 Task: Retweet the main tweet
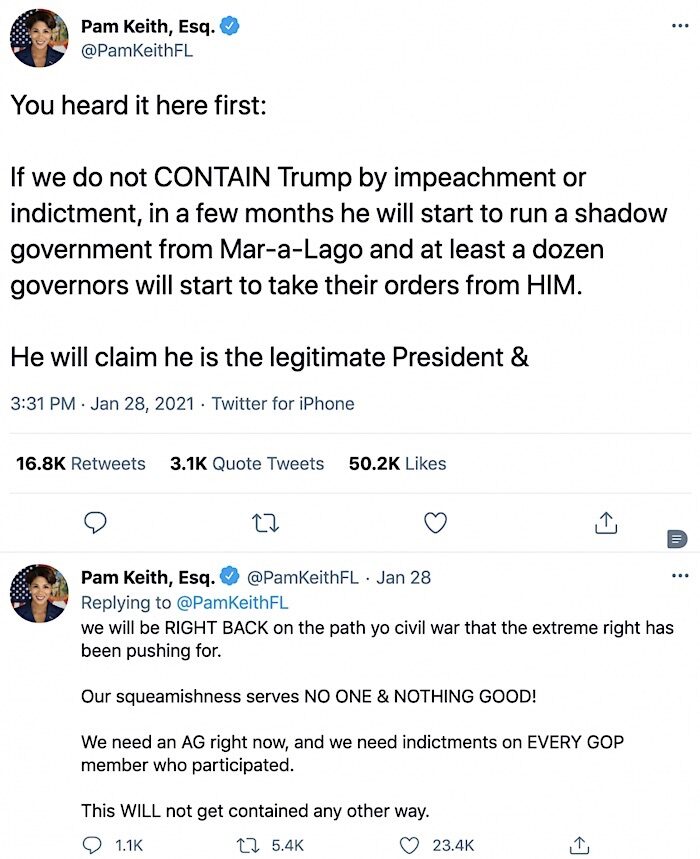(x=266, y=523)
